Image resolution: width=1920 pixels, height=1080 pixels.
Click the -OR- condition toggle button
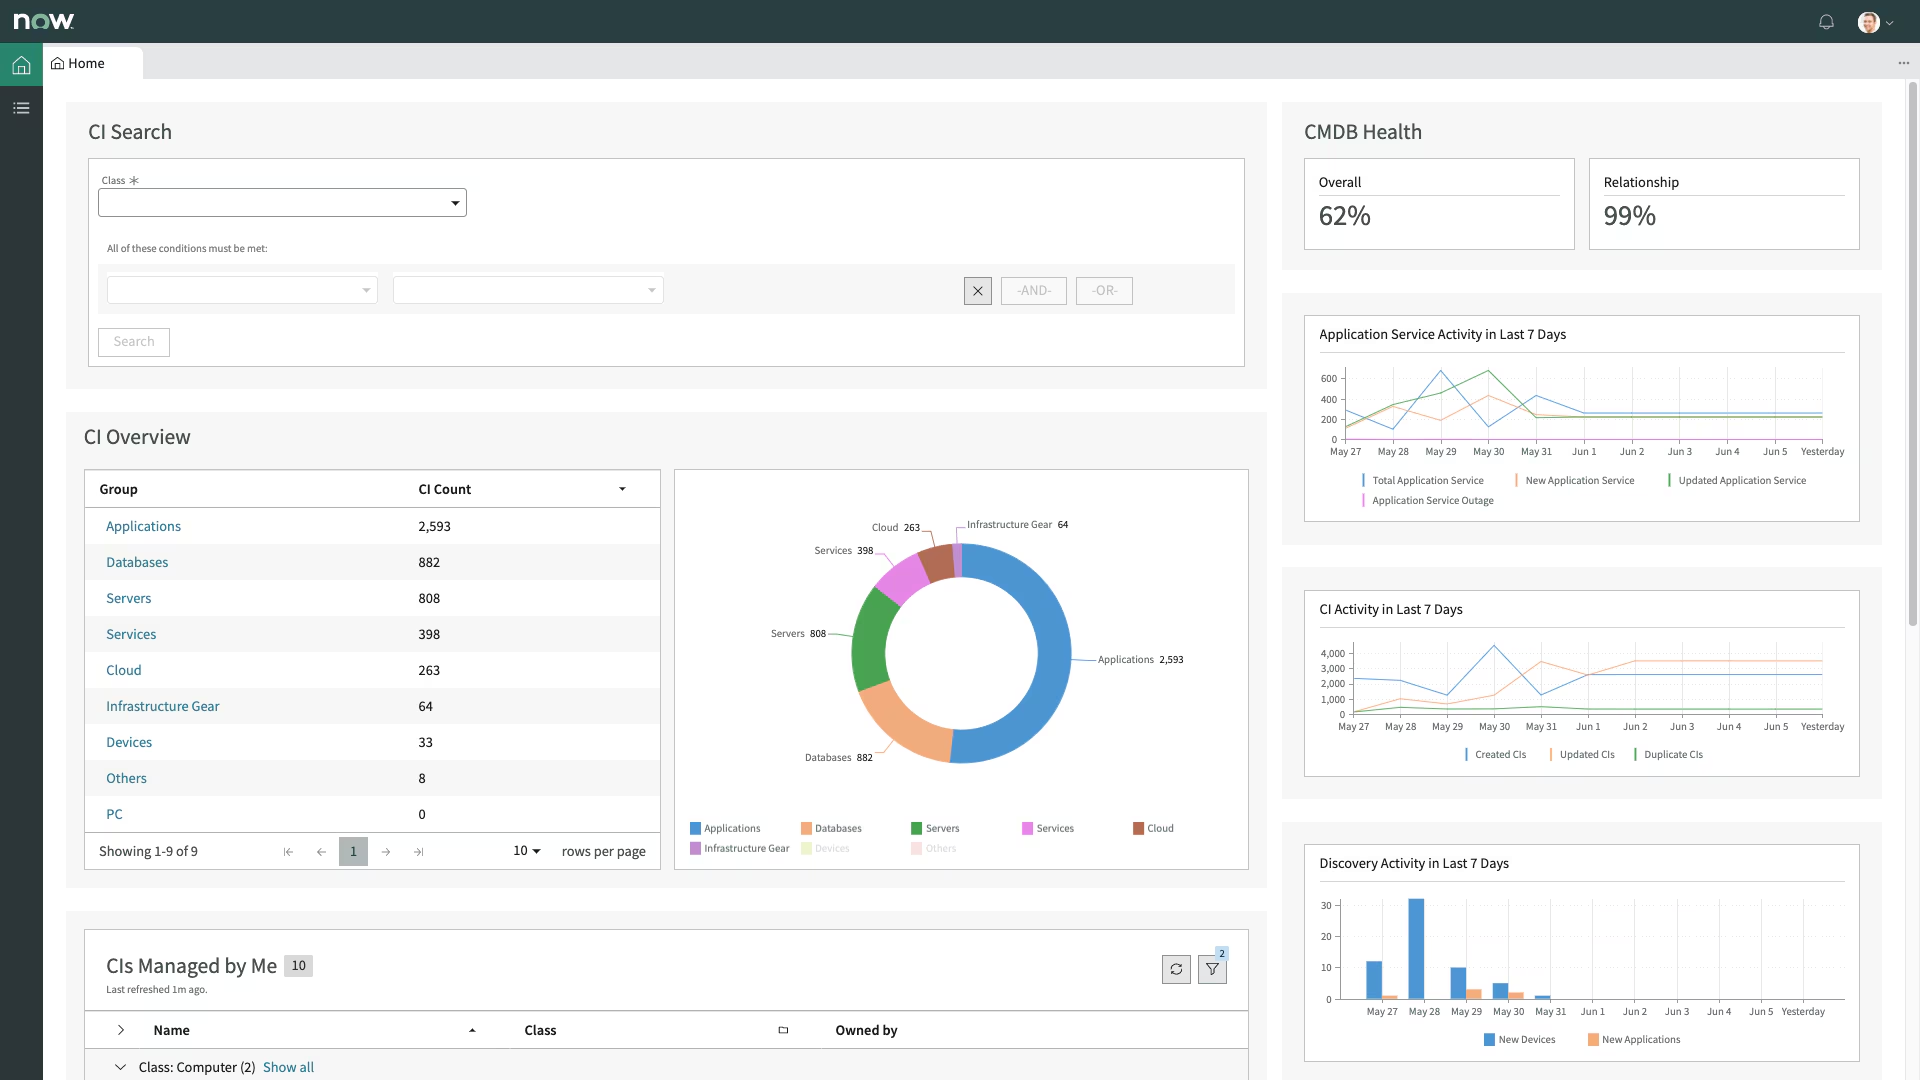(1104, 290)
